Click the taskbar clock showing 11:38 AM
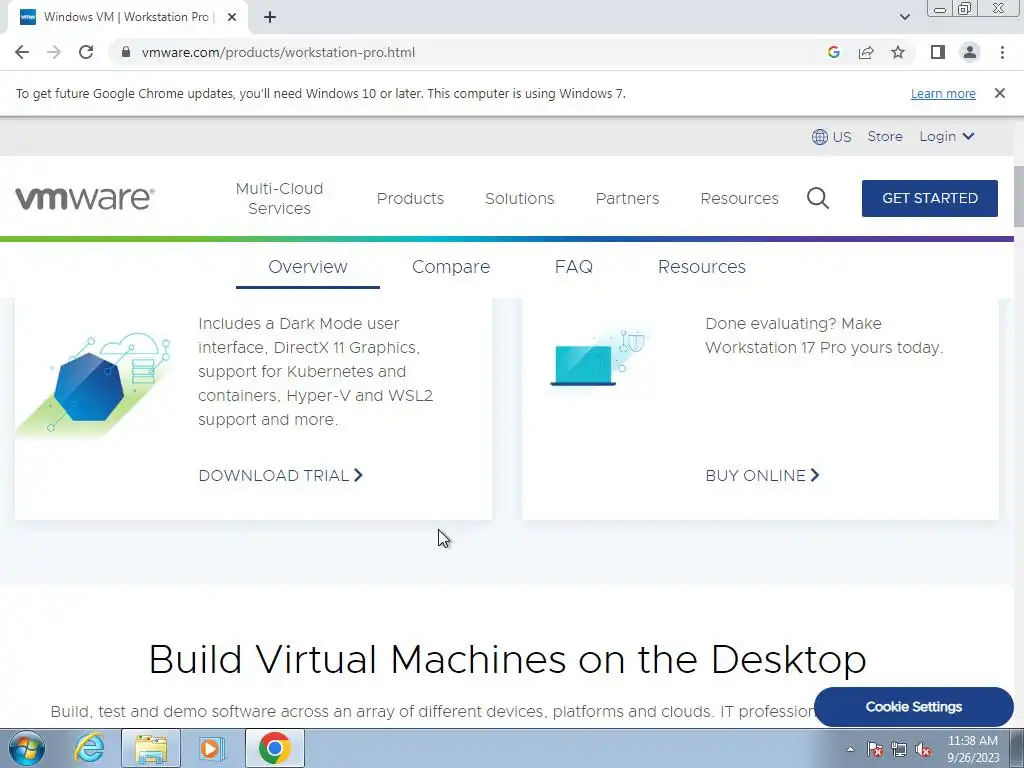Viewport: 1024px width, 768px height. click(973, 749)
